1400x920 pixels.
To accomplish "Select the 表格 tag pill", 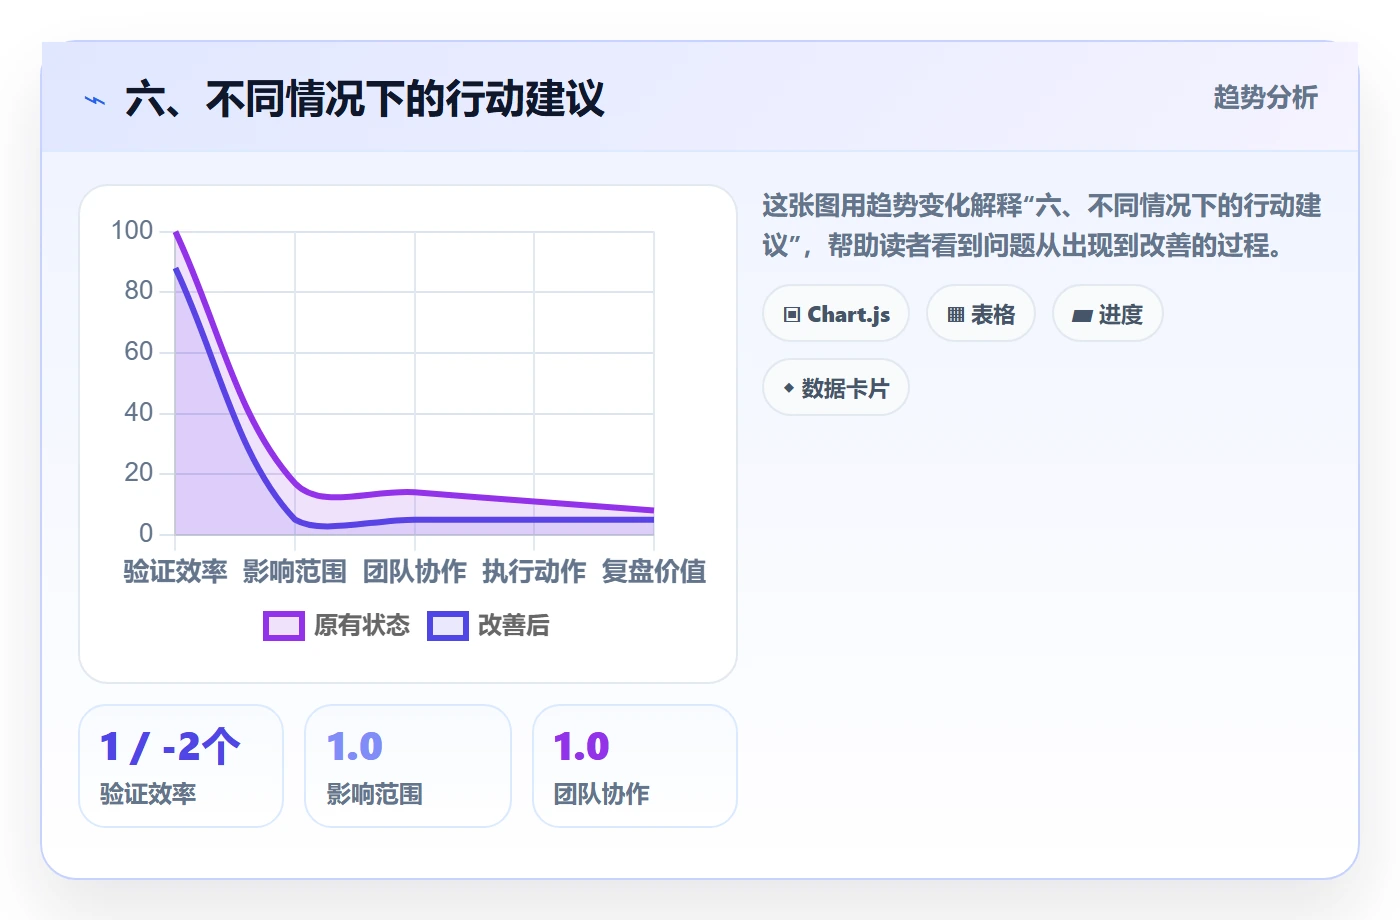I will click(x=981, y=314).
